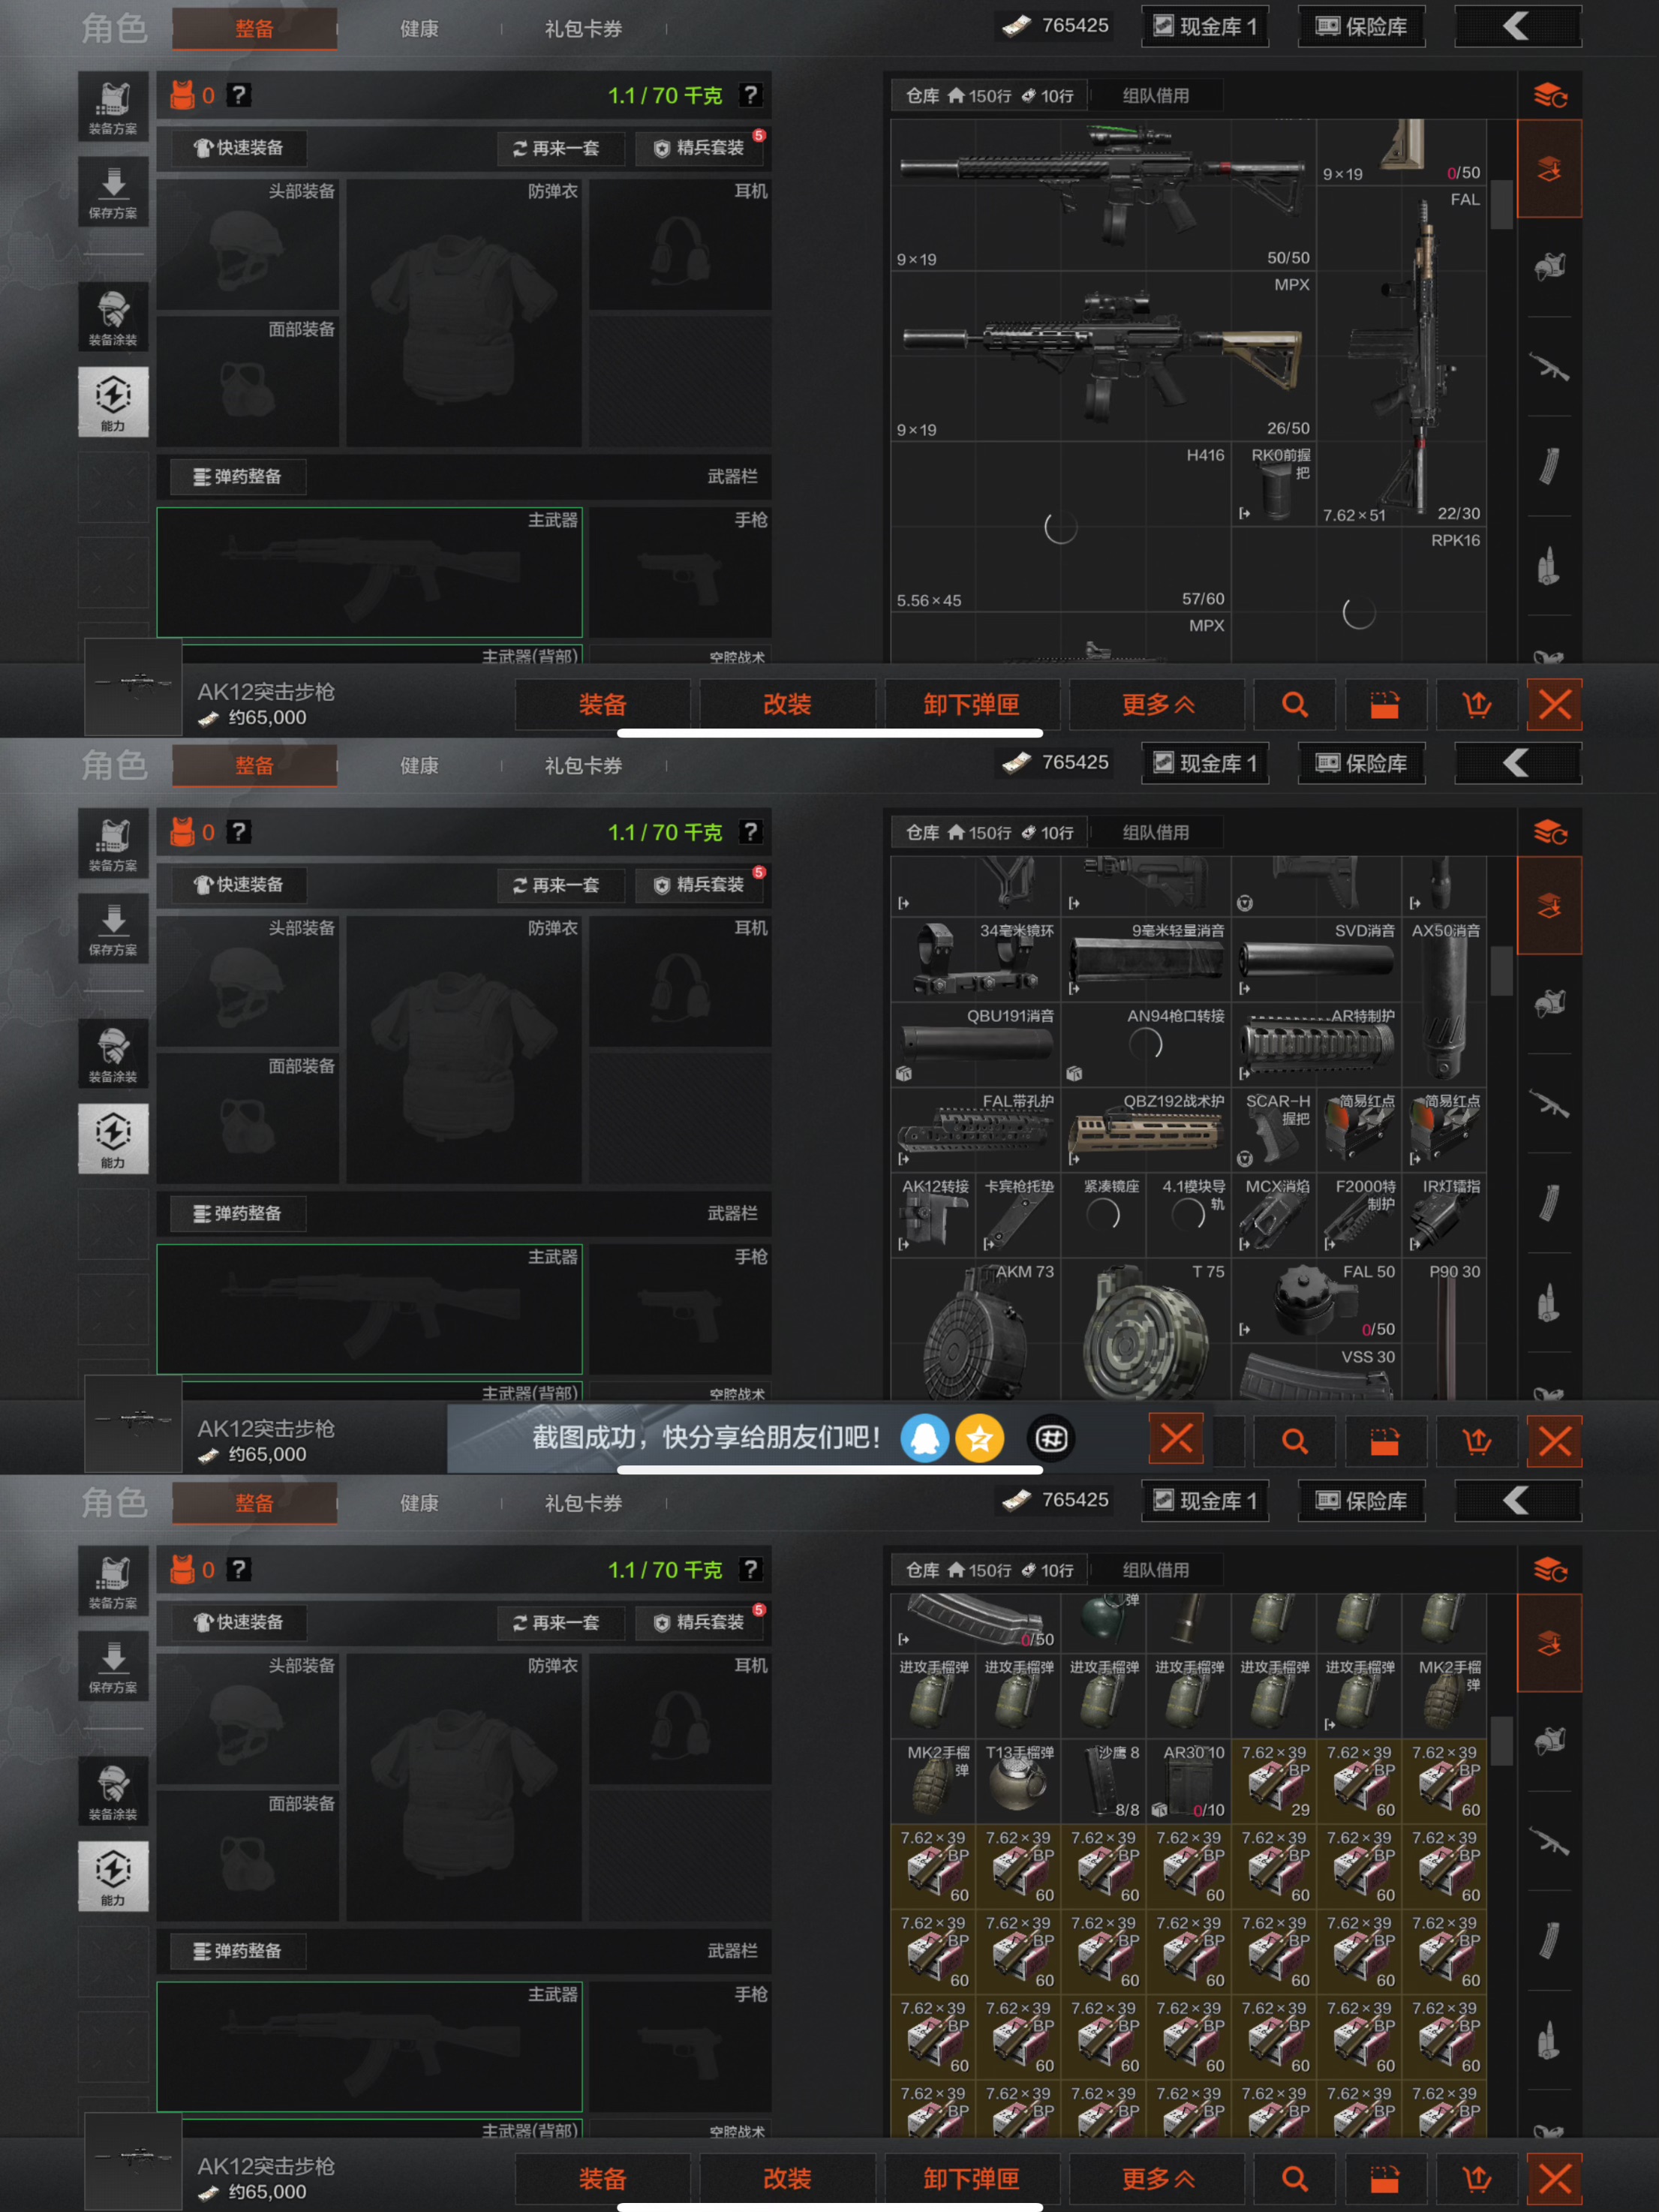Image resolution: width=1659 pixels, height=2212 pixels.
Task: Tap the hashtag share icon in banner
Action: click(x=1050, y=1439)
